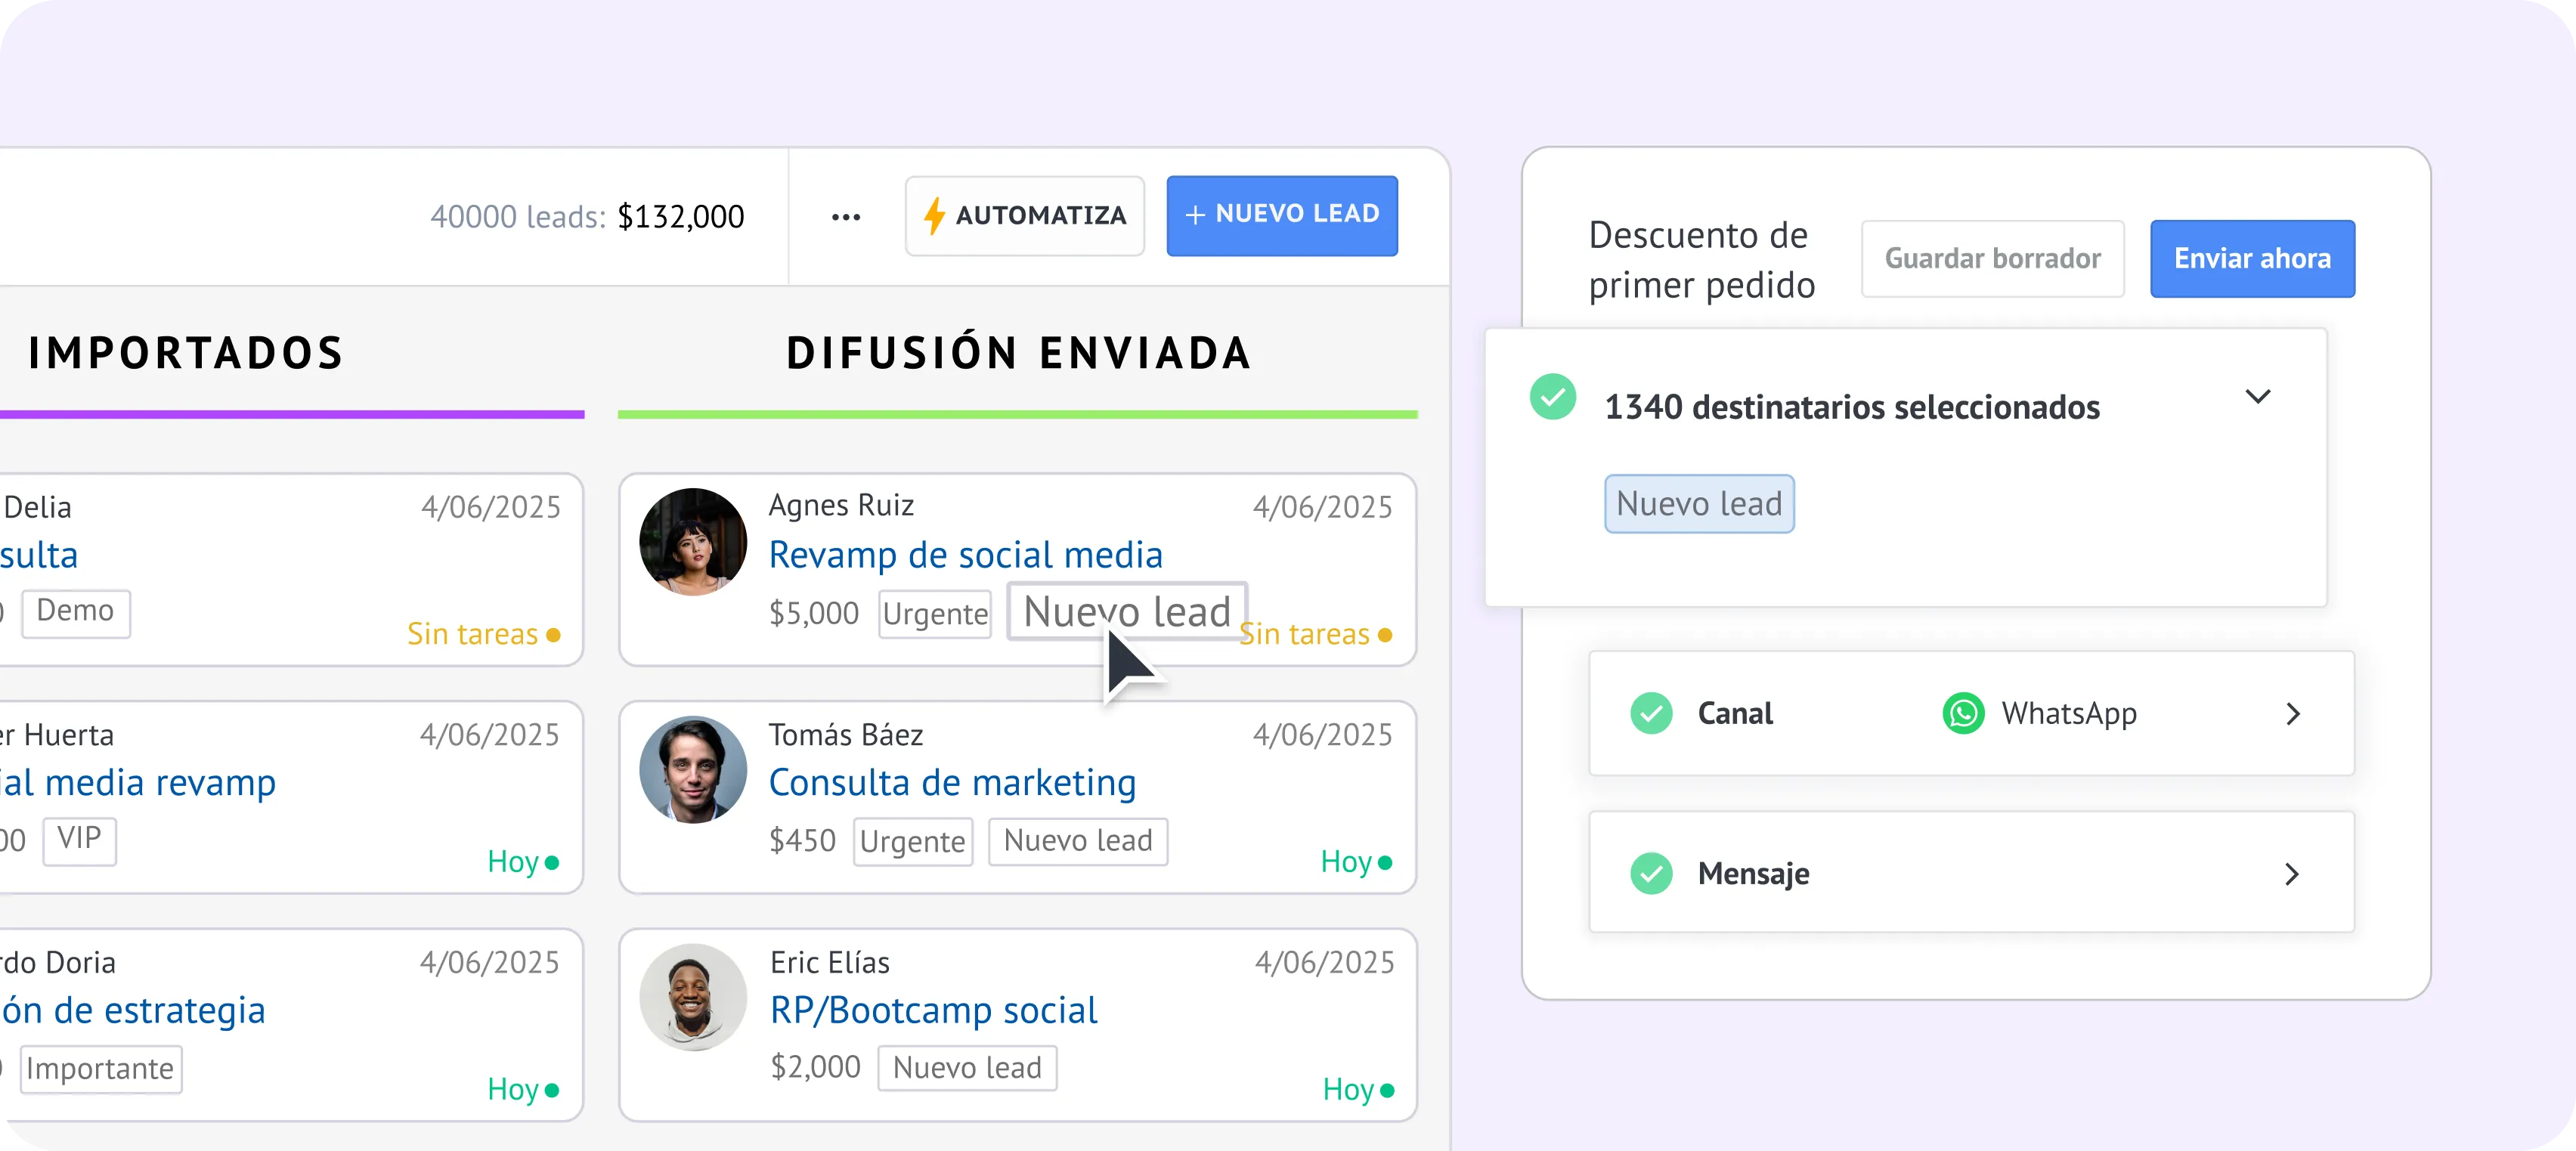Image resolution: width=2576 pixels, height=1151 pixels.
Task: Expand the Mensaje row arrow
Action: coord(2292,874)
